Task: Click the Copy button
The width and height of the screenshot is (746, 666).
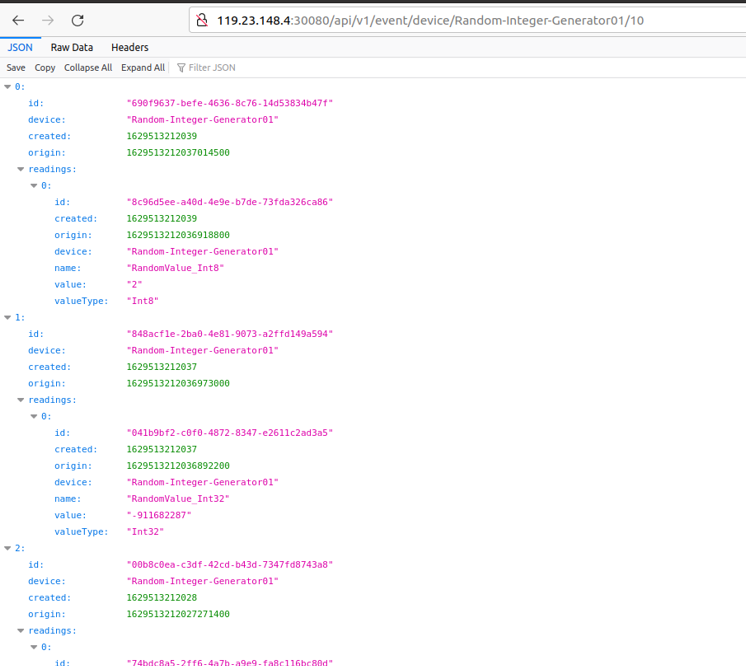Action: point(45,68)
